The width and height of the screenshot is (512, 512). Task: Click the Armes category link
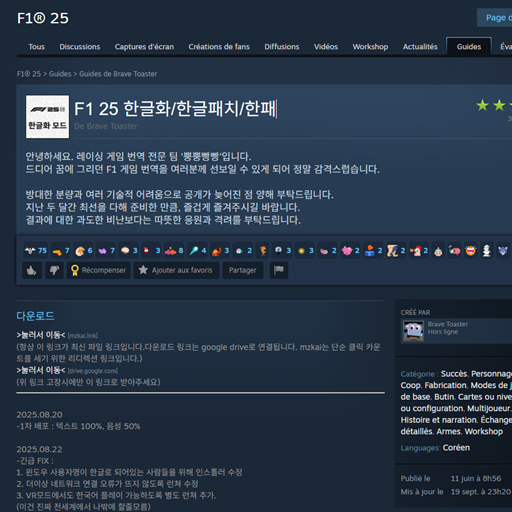448,431
